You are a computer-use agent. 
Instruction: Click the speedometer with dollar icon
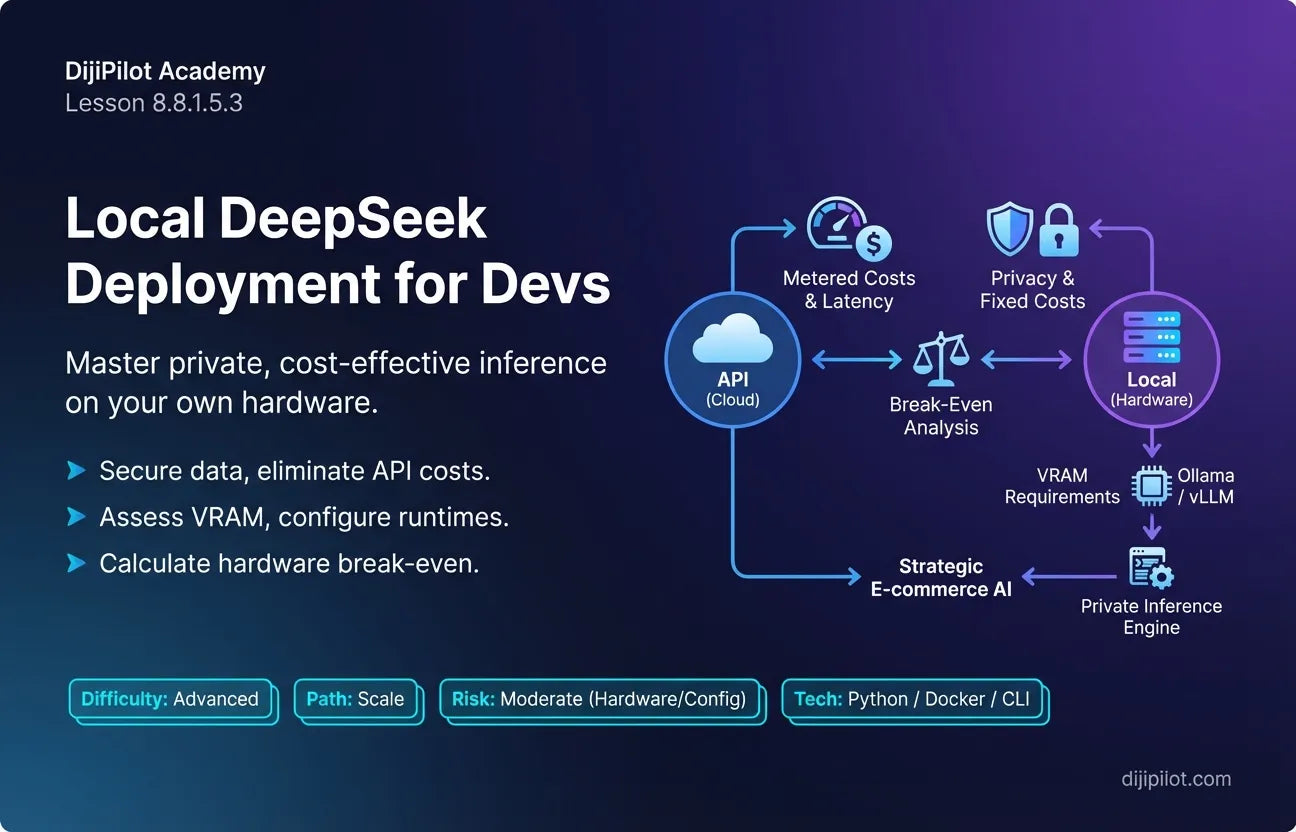[849, 229]
